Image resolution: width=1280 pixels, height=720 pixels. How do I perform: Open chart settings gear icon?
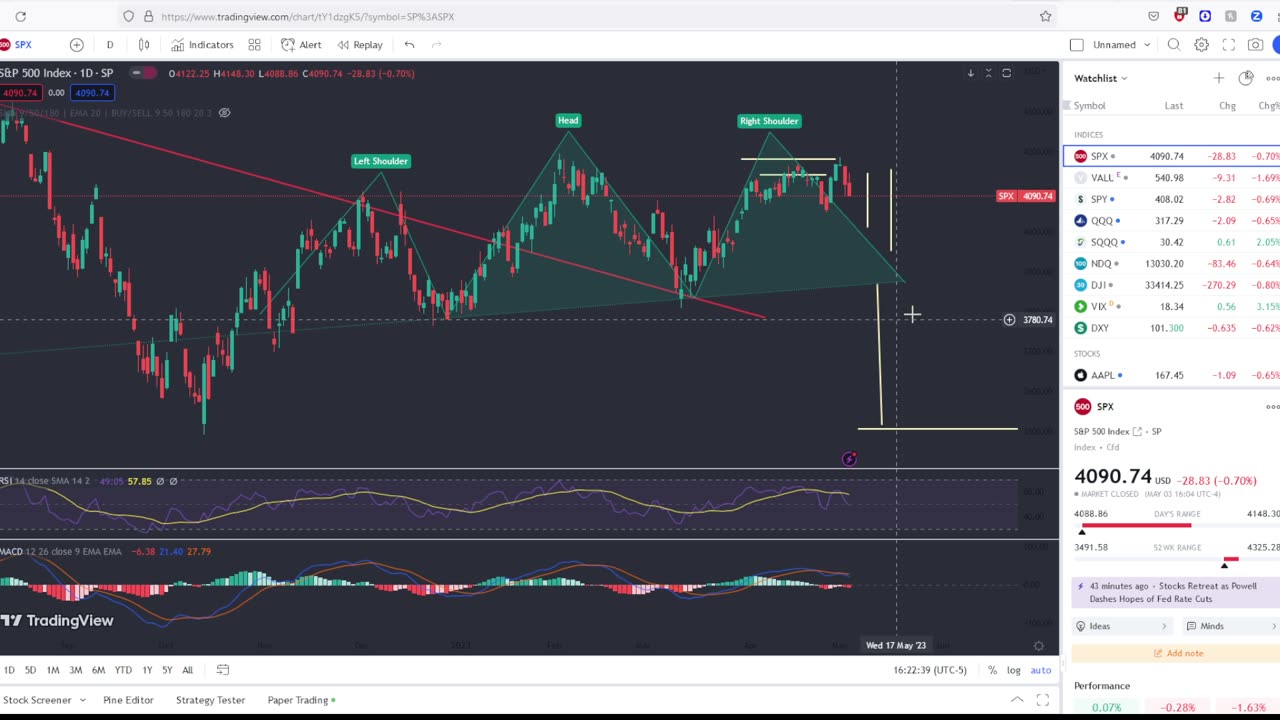point(1201,44)
